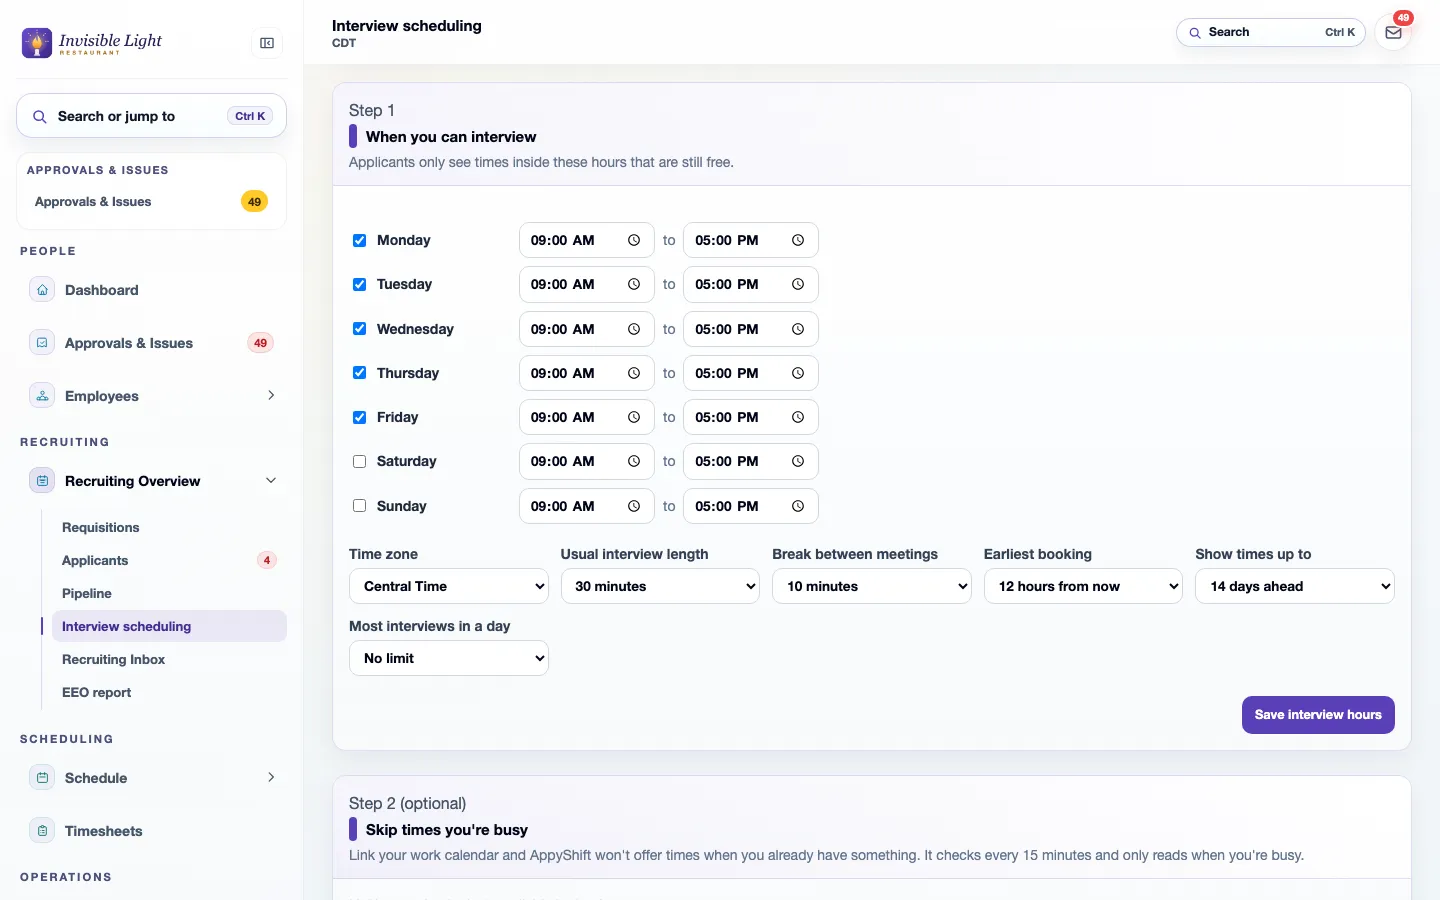Click the Recruiting Overview clipboard icon
The image size is (1440, 900).
click(x=42, y=481)
